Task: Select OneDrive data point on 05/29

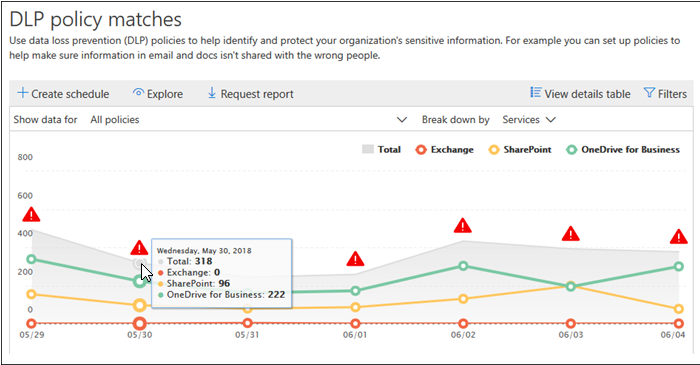Action: (x=31, y=259)
